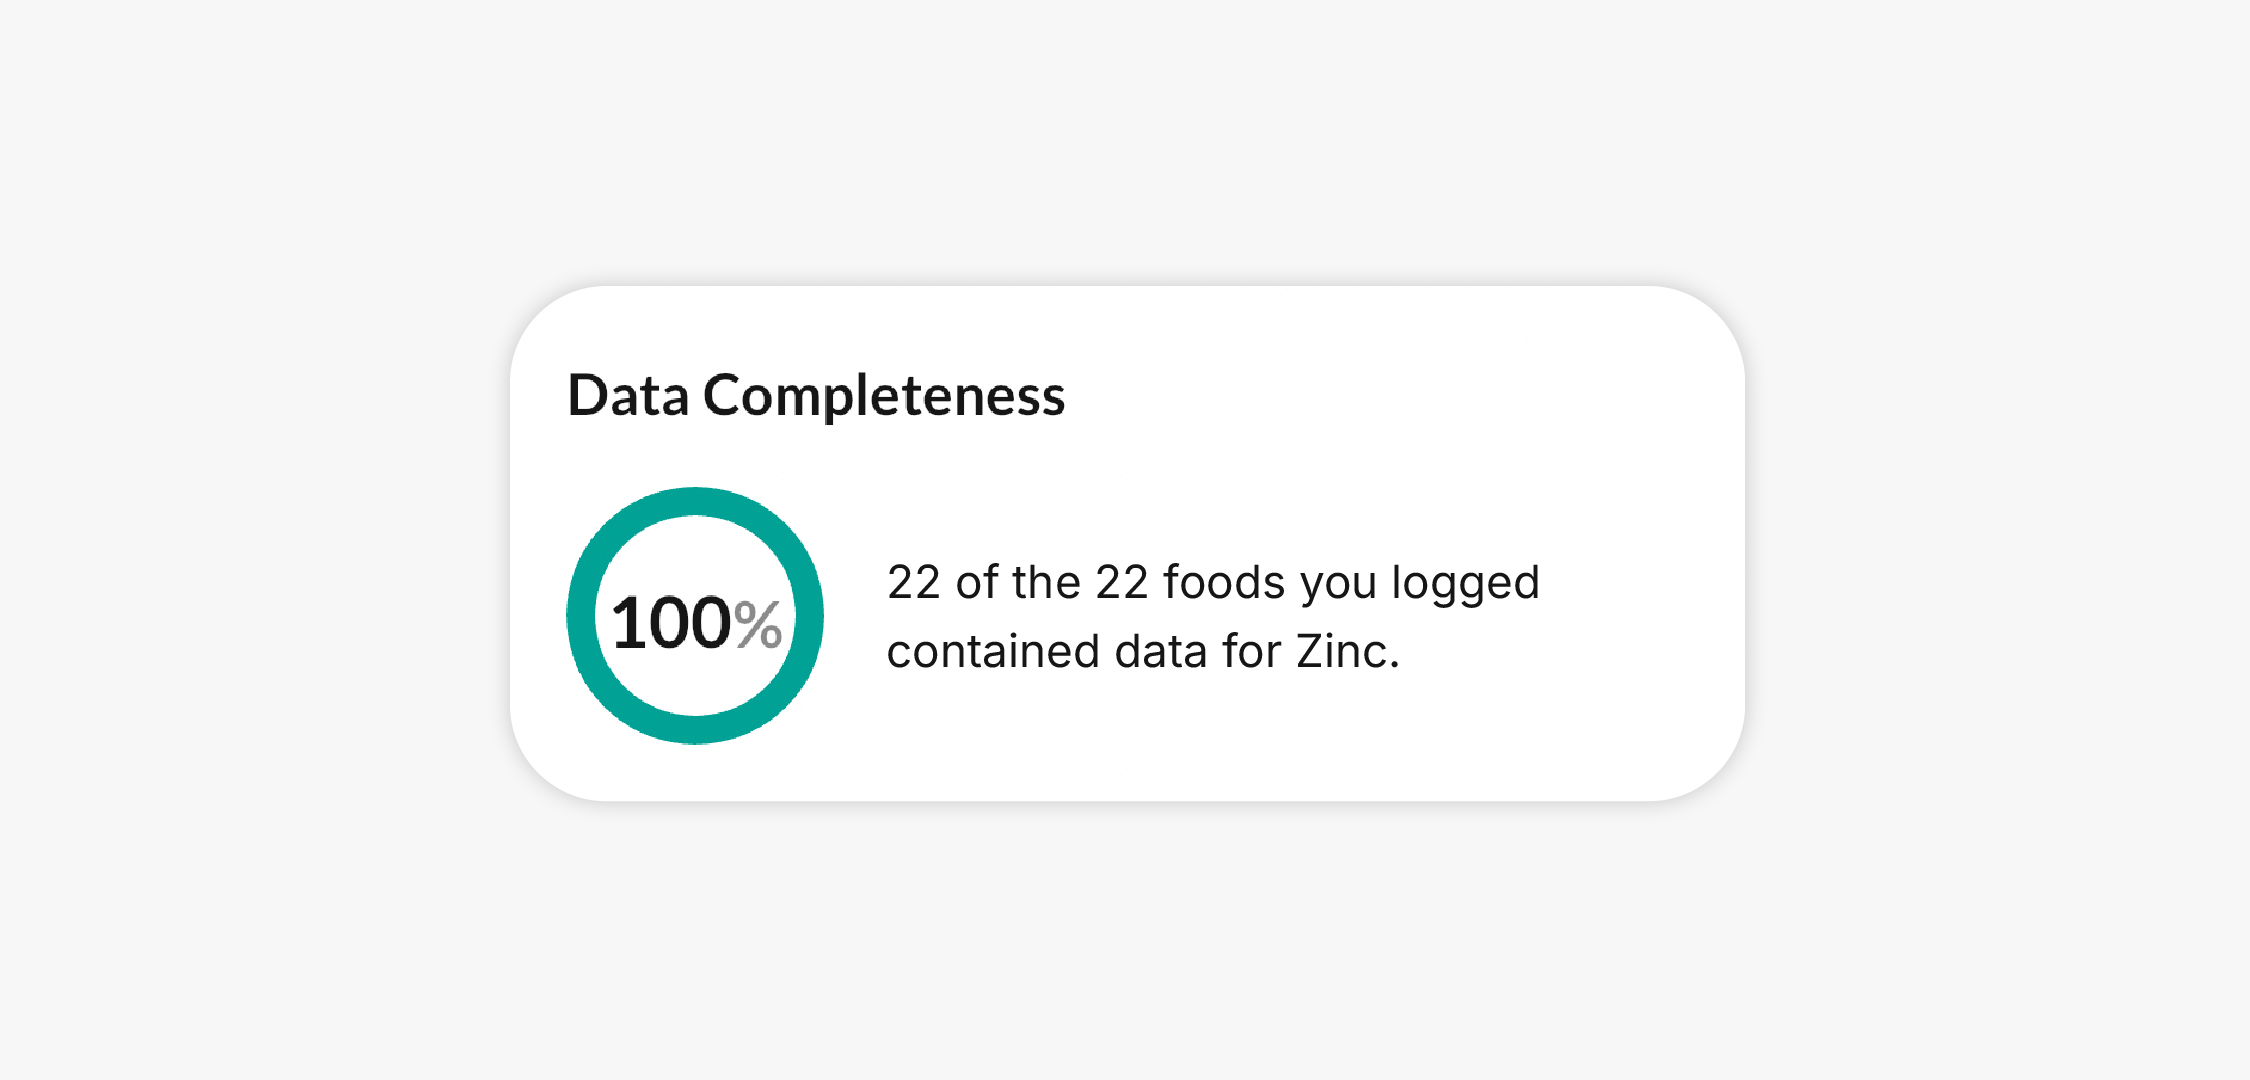Viewport: 2250px width, 1080px height.
Task: Click the word Data in the title
Action: (x=628, y=395)
